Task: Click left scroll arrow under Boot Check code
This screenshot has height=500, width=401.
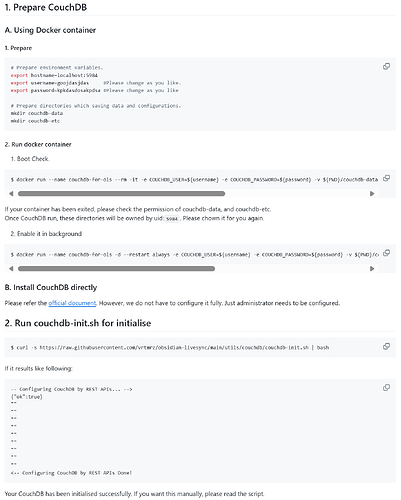Action: tap(11, 194)
